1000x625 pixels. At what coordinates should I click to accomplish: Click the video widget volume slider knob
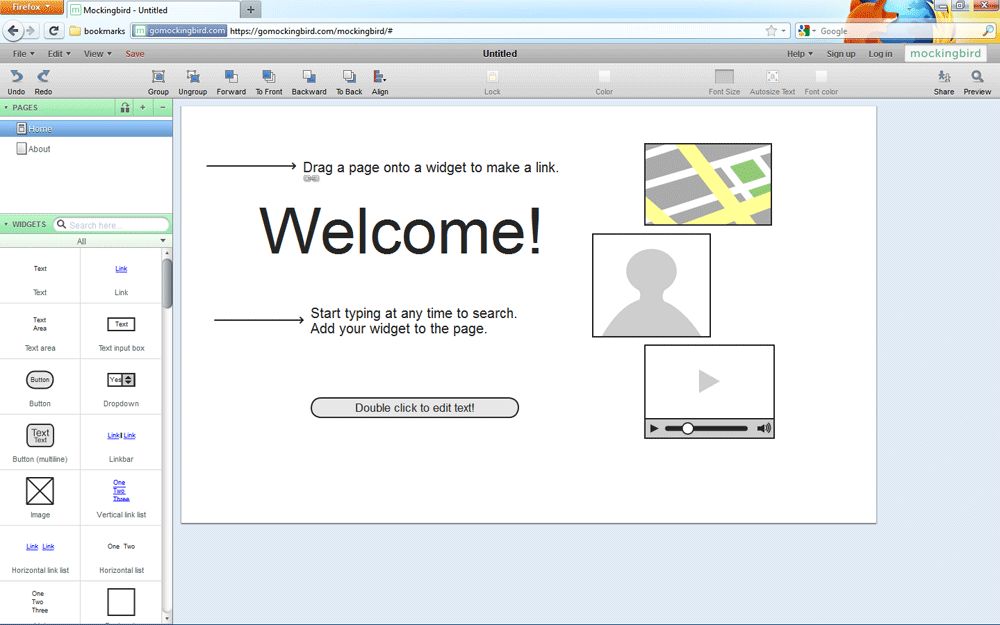[x=688, y=429]
